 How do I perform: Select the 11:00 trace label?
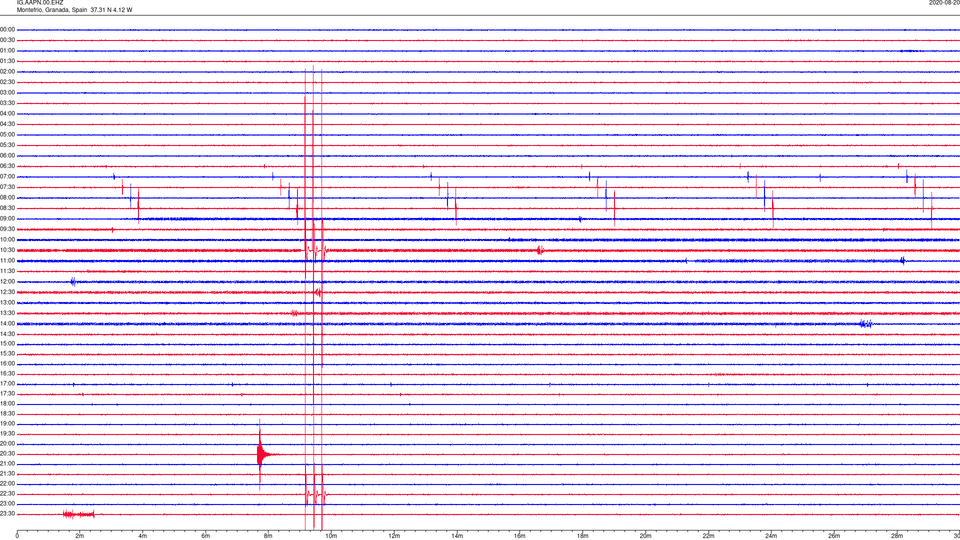click(7, 261)
